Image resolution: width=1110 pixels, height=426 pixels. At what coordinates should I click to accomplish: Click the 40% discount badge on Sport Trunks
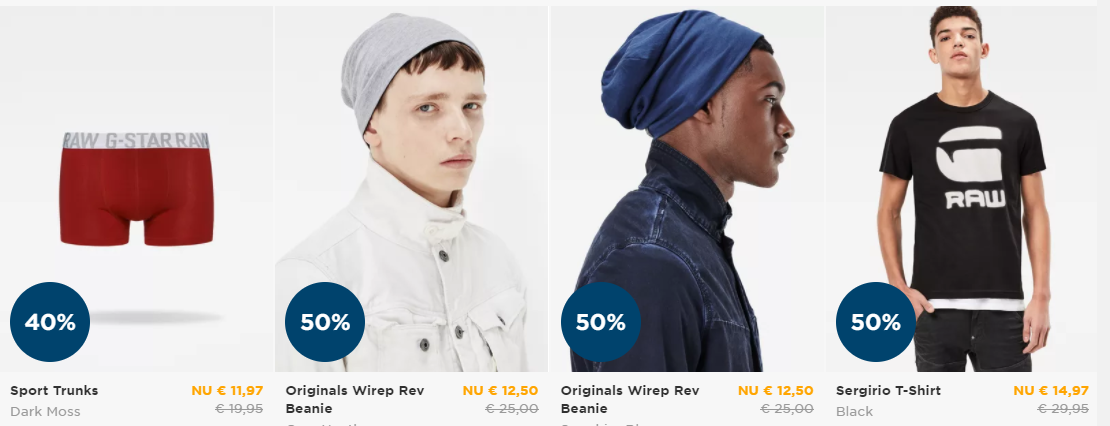tap(50, 322)
